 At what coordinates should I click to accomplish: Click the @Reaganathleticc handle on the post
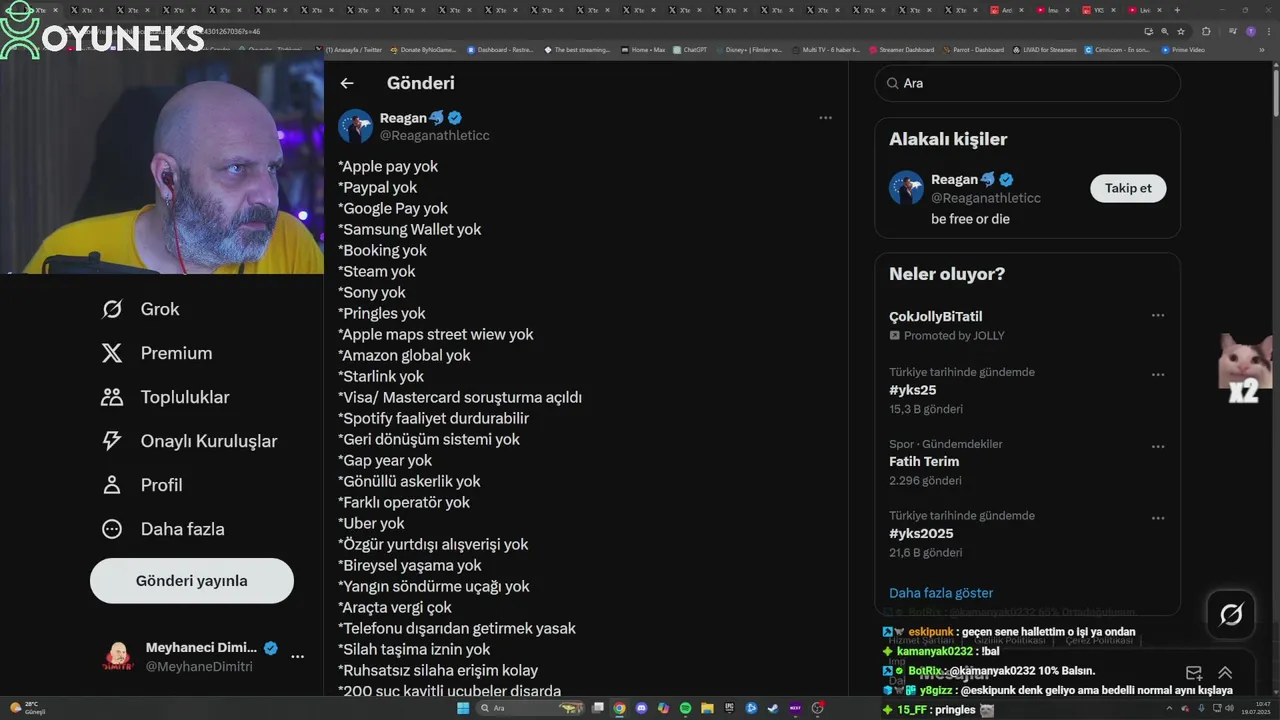[x=434, y=135]
